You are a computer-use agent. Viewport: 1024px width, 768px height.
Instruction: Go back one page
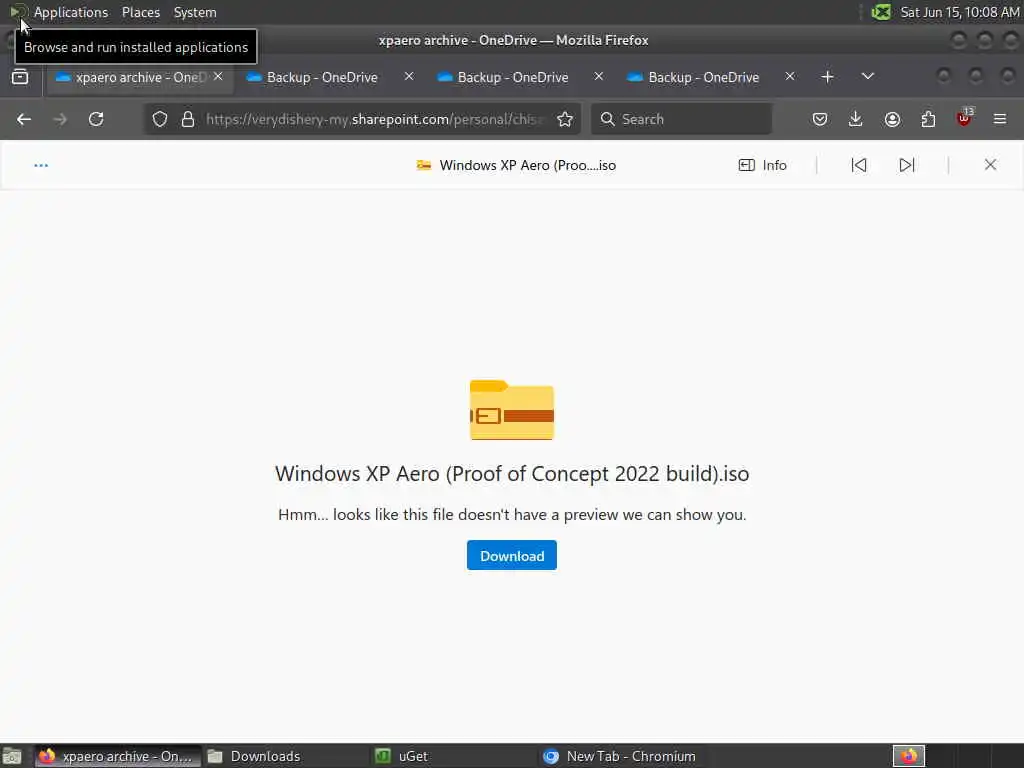(24, 119)
